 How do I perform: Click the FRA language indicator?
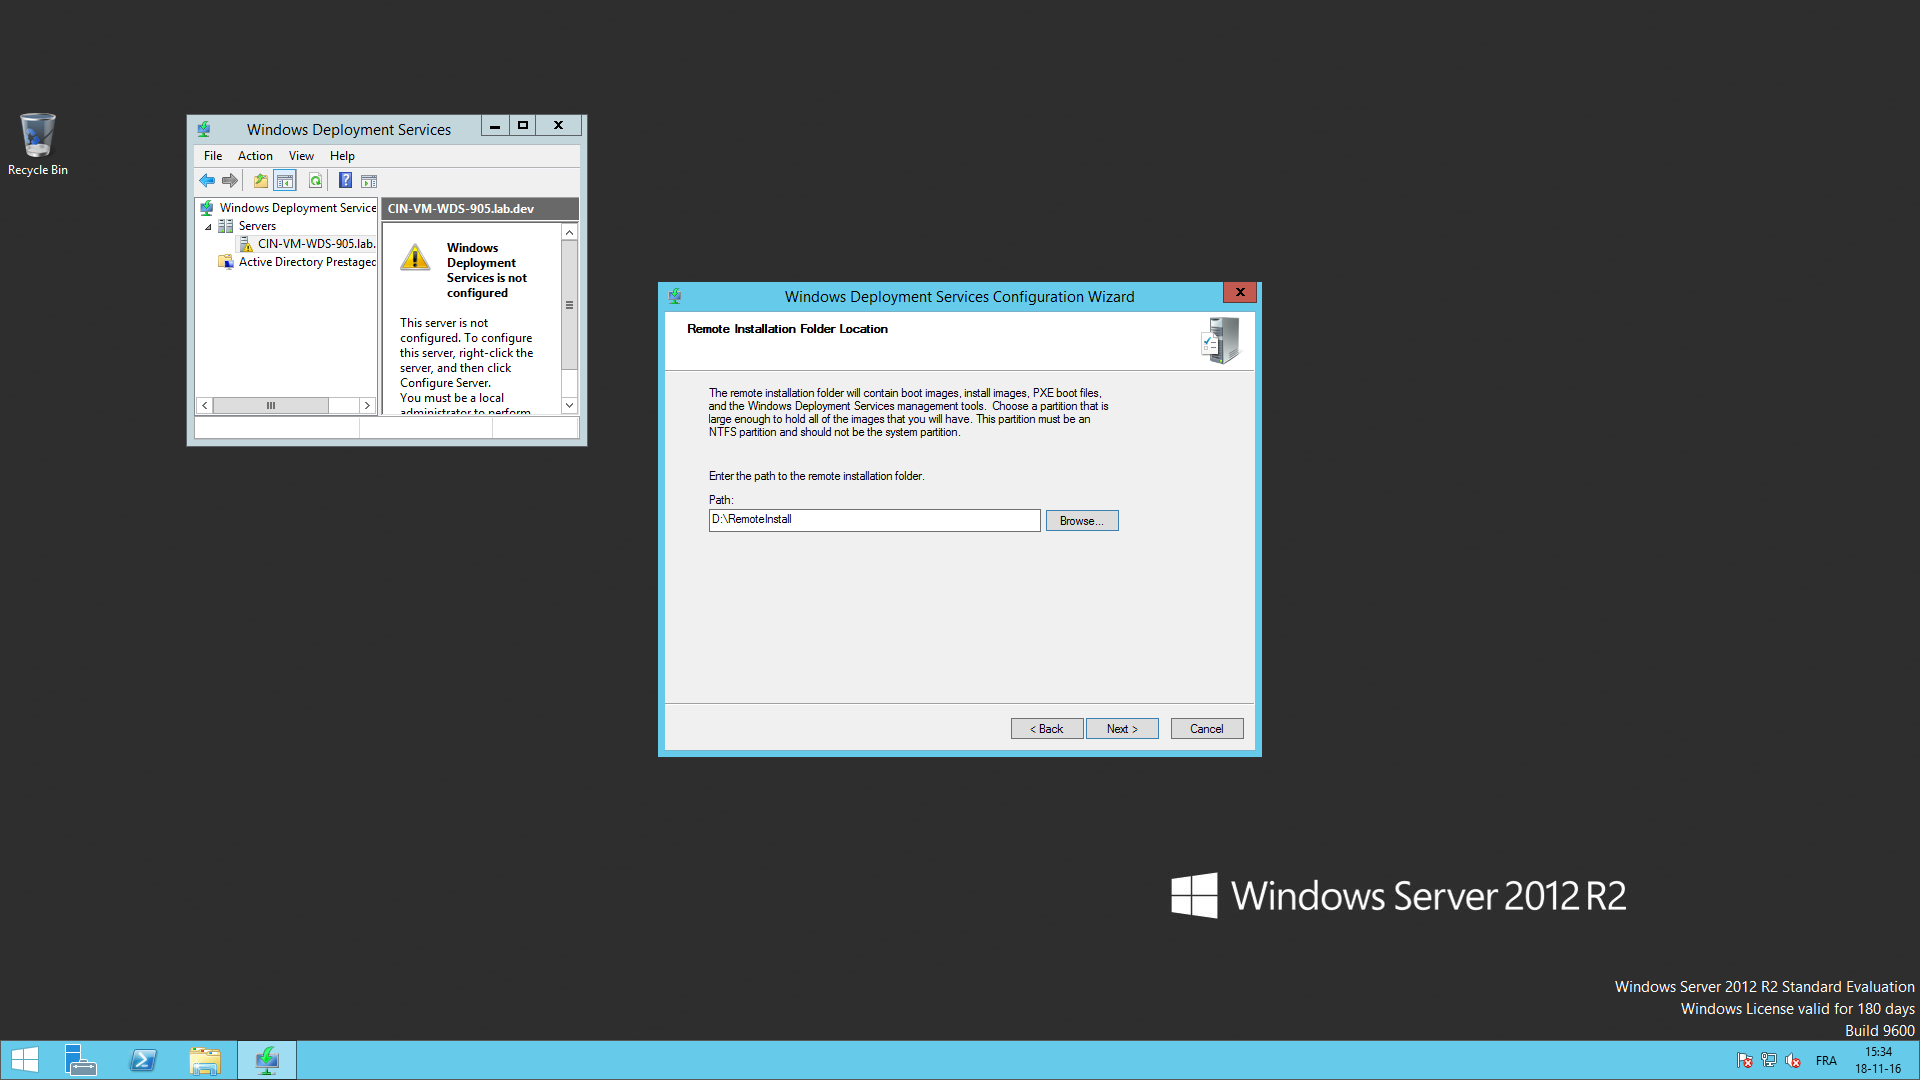pos(1826,1061)
